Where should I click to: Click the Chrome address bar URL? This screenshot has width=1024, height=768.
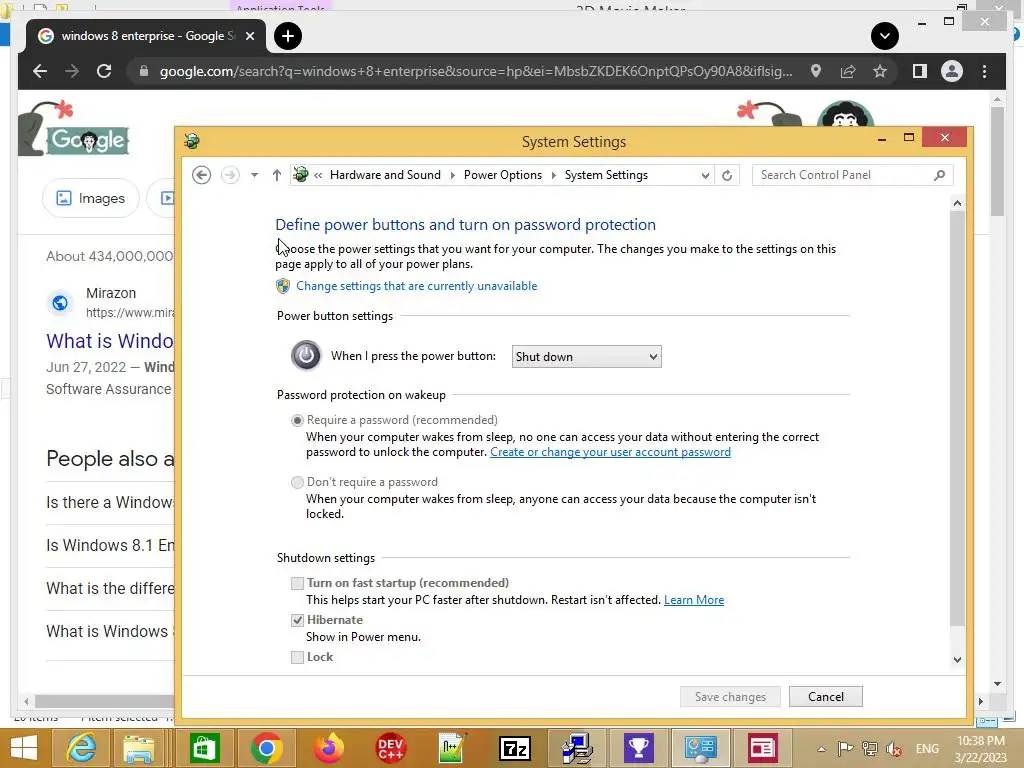pyautogui.click(x=475, y=71)
